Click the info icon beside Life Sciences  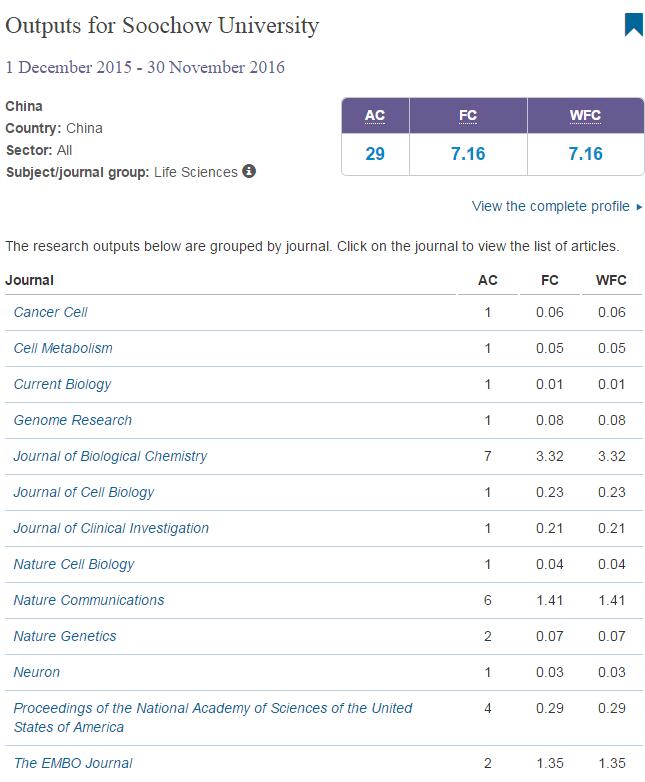pos(249,171)
